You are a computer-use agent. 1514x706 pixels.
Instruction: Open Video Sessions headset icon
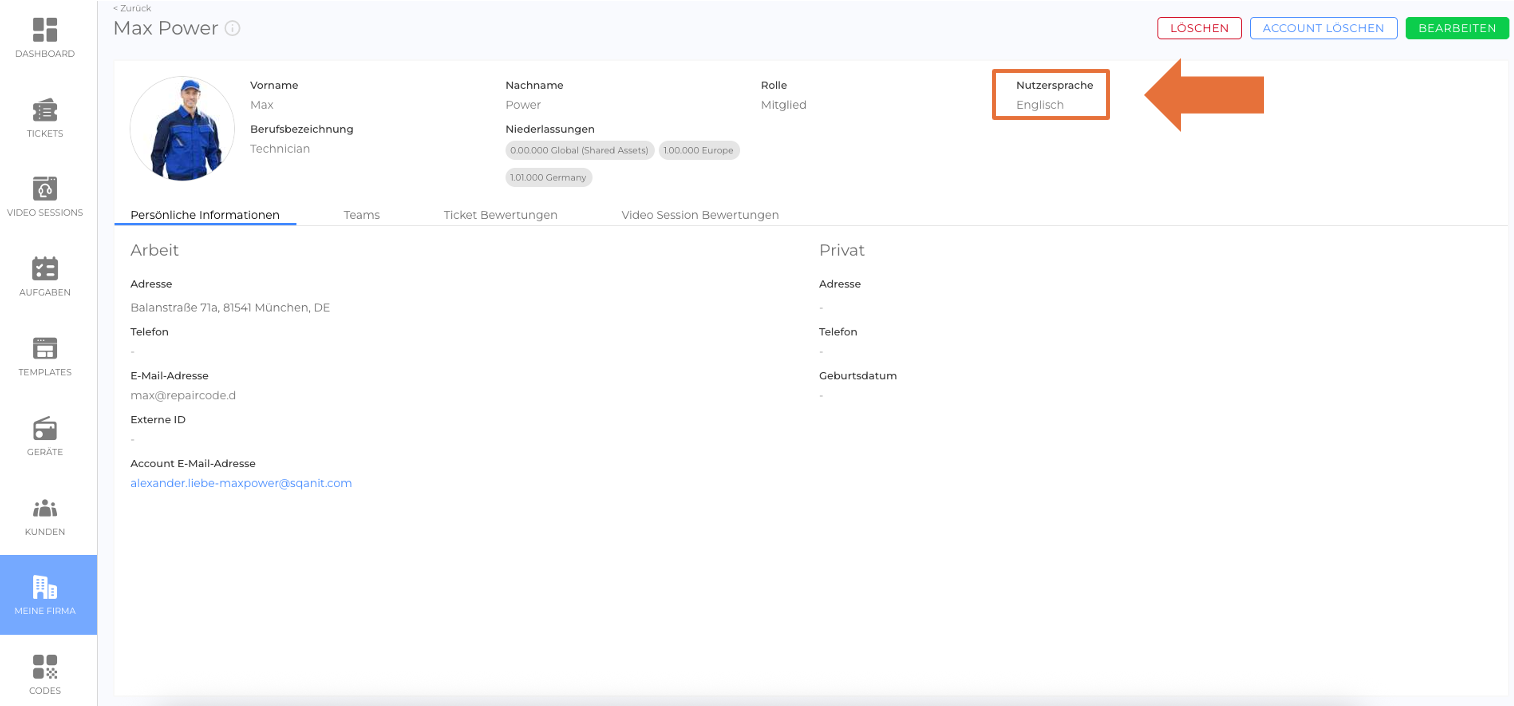pyautogui.click(x=45, y=189)
